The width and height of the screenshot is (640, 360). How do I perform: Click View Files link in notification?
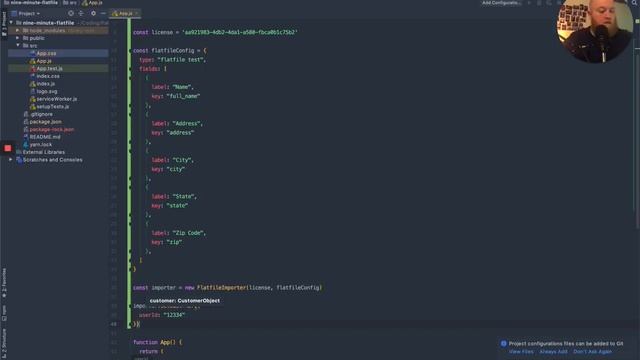pos(521,351)
